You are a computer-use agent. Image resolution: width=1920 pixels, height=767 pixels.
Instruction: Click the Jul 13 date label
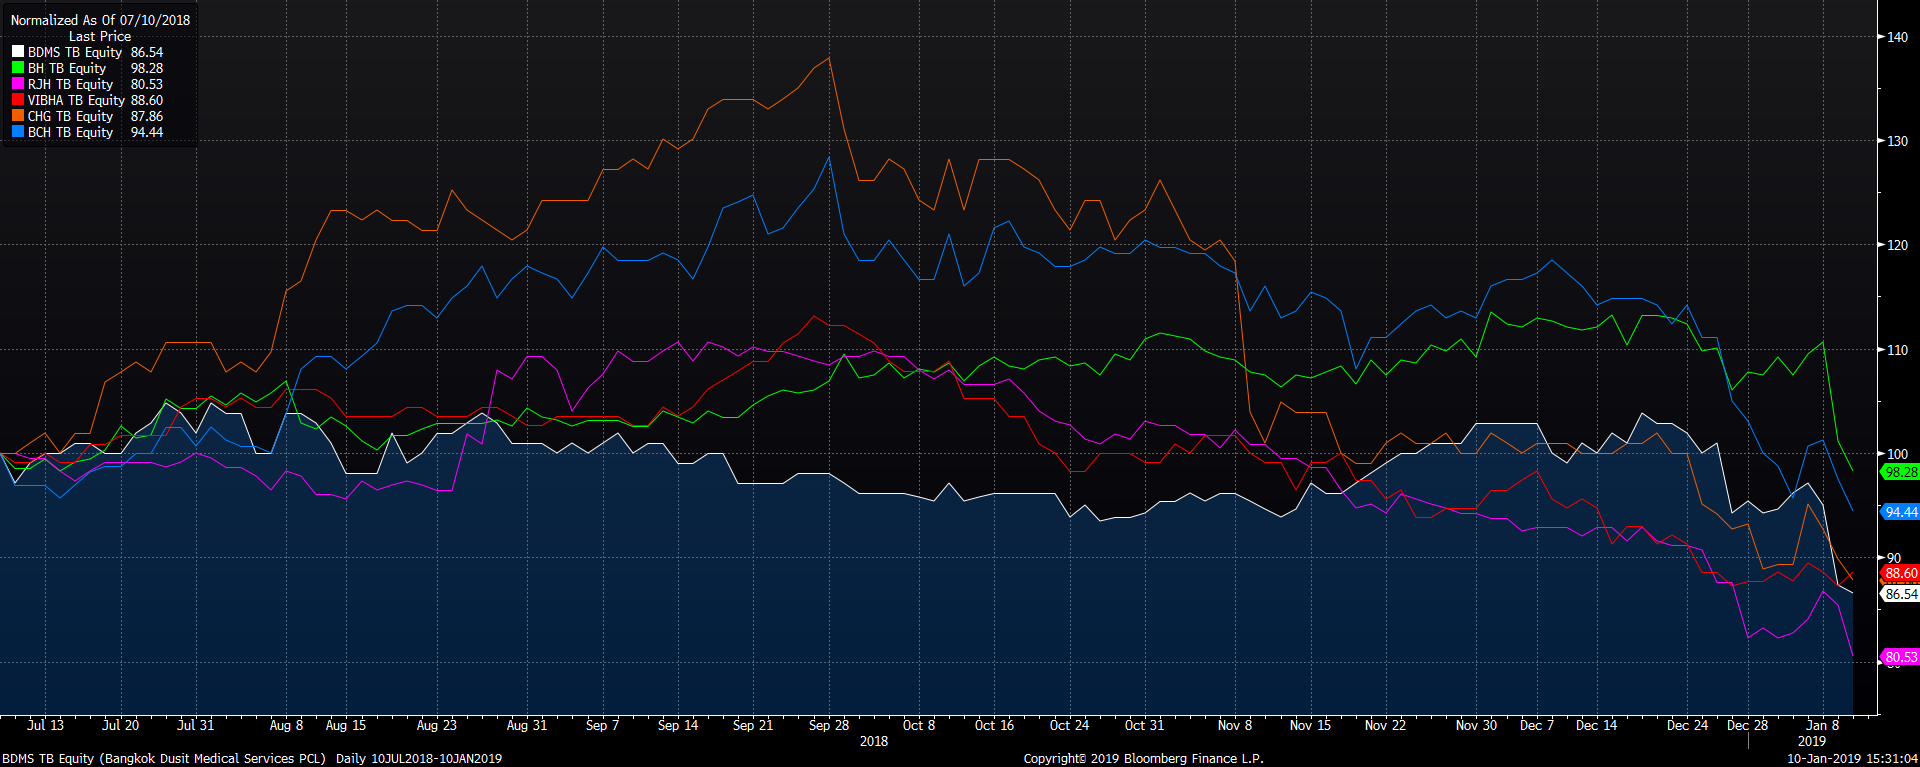coord(45,725)
